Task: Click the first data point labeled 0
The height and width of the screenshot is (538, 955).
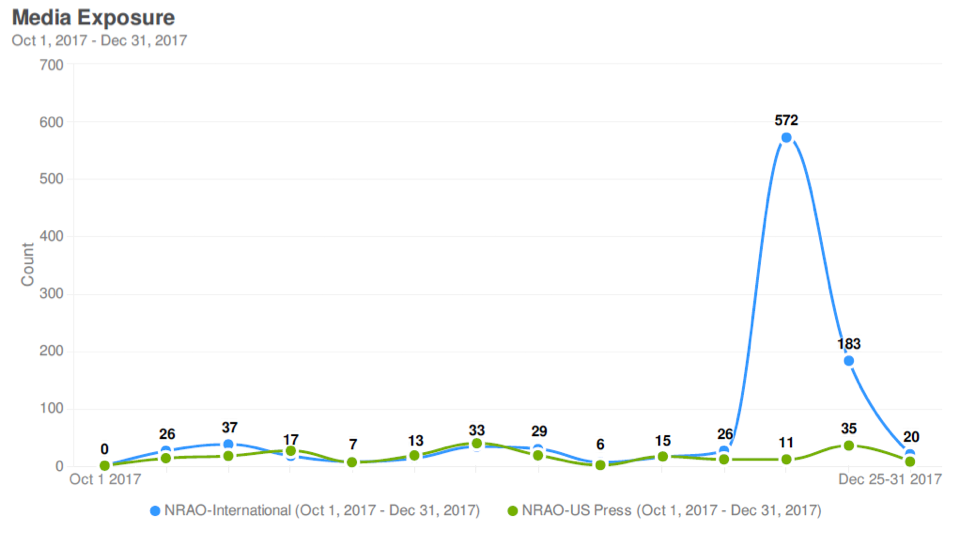Action: coord(104,465)
